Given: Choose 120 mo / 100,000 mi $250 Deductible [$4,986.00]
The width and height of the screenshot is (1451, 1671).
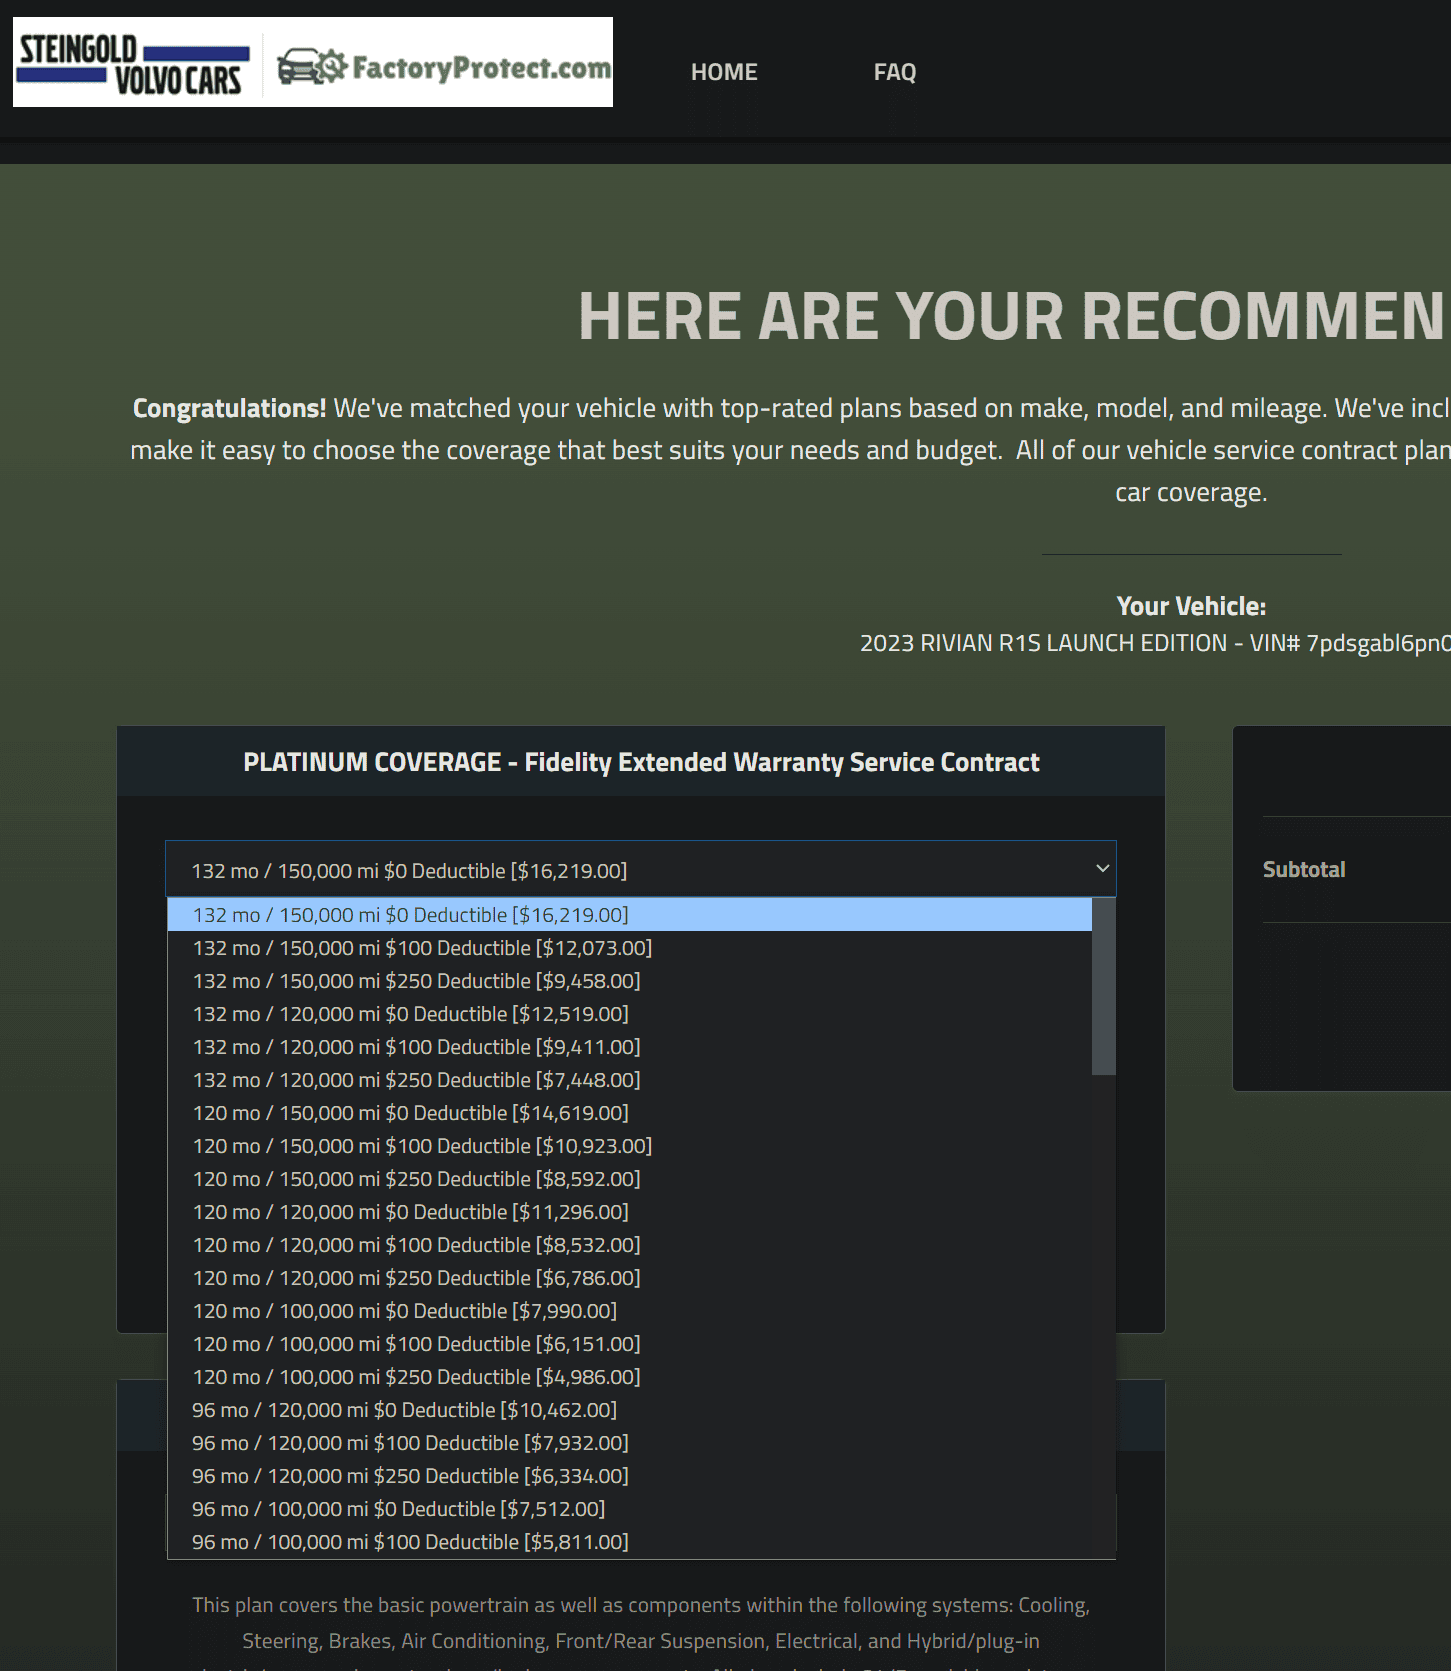Looking at the screenshot, I should pos(630,1377).
